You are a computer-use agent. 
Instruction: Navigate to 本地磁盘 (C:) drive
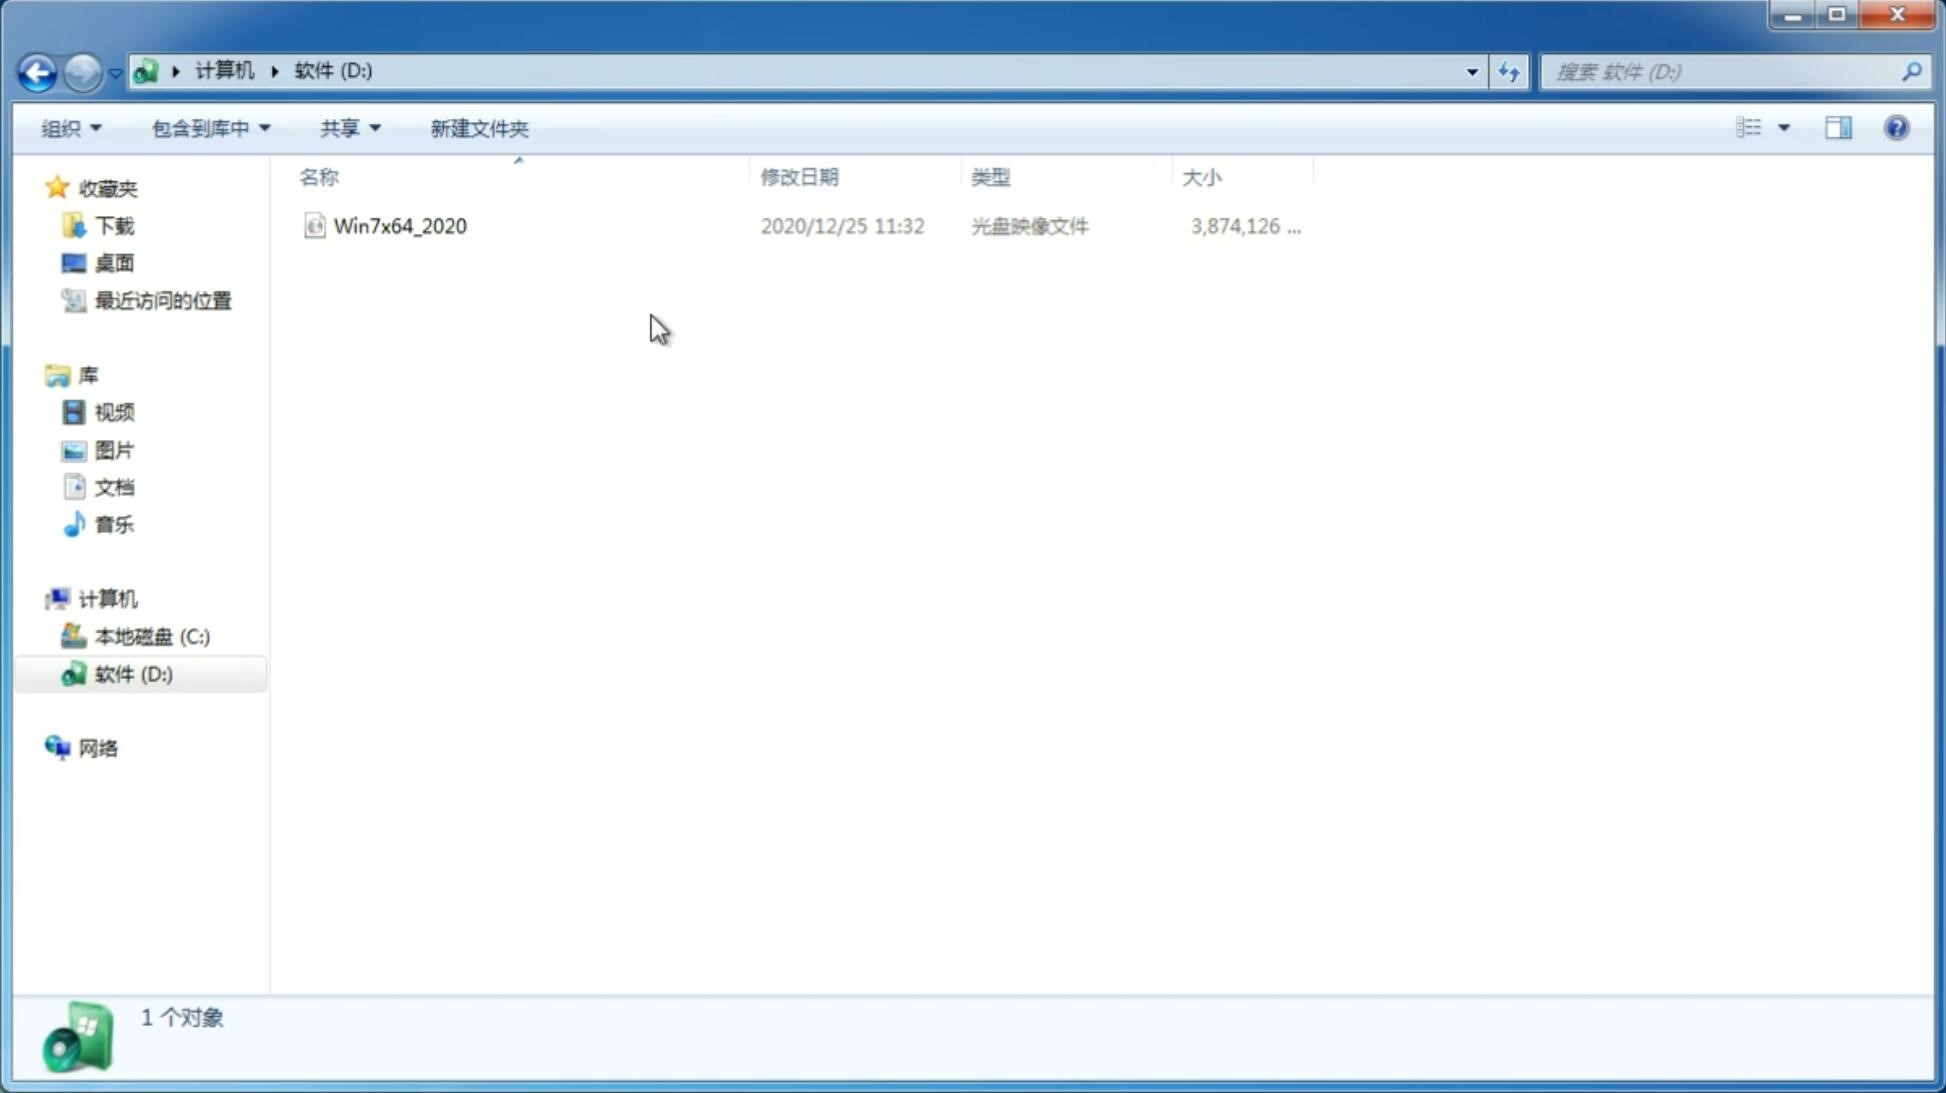point(151,635)
